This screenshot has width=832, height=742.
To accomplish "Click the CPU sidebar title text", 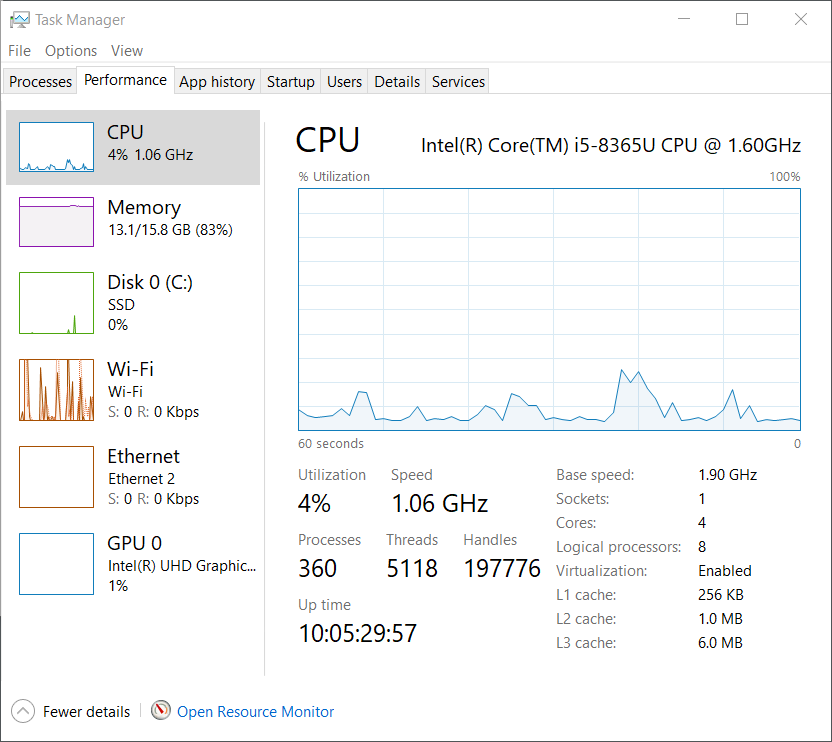I will (125, 132).
